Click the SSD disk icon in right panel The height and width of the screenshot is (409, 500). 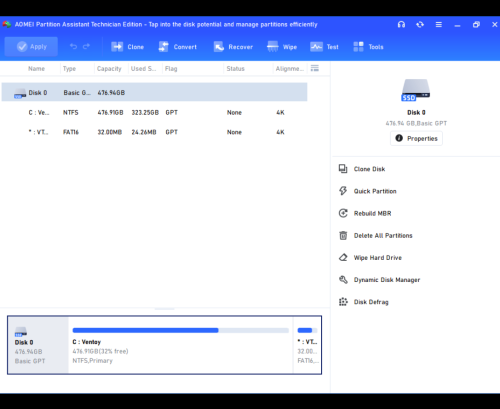click(416, 90)
